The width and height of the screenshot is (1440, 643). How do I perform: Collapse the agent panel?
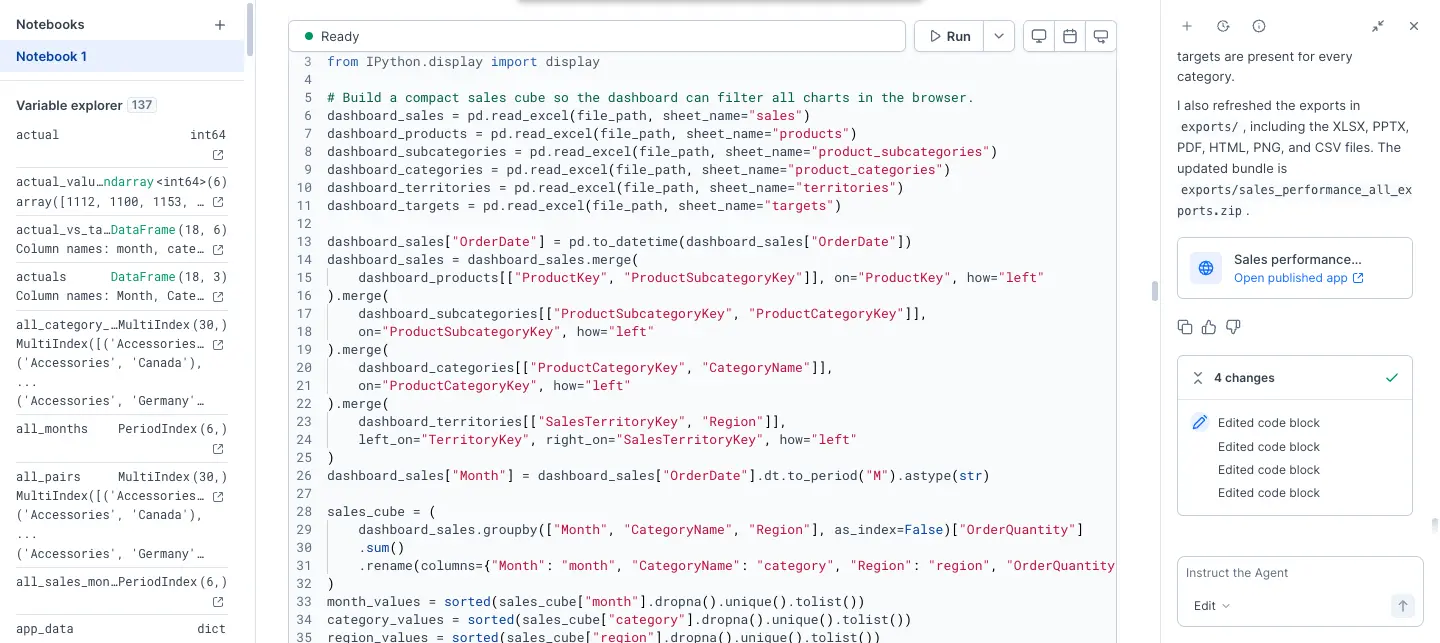click(x=1378, y=26)
